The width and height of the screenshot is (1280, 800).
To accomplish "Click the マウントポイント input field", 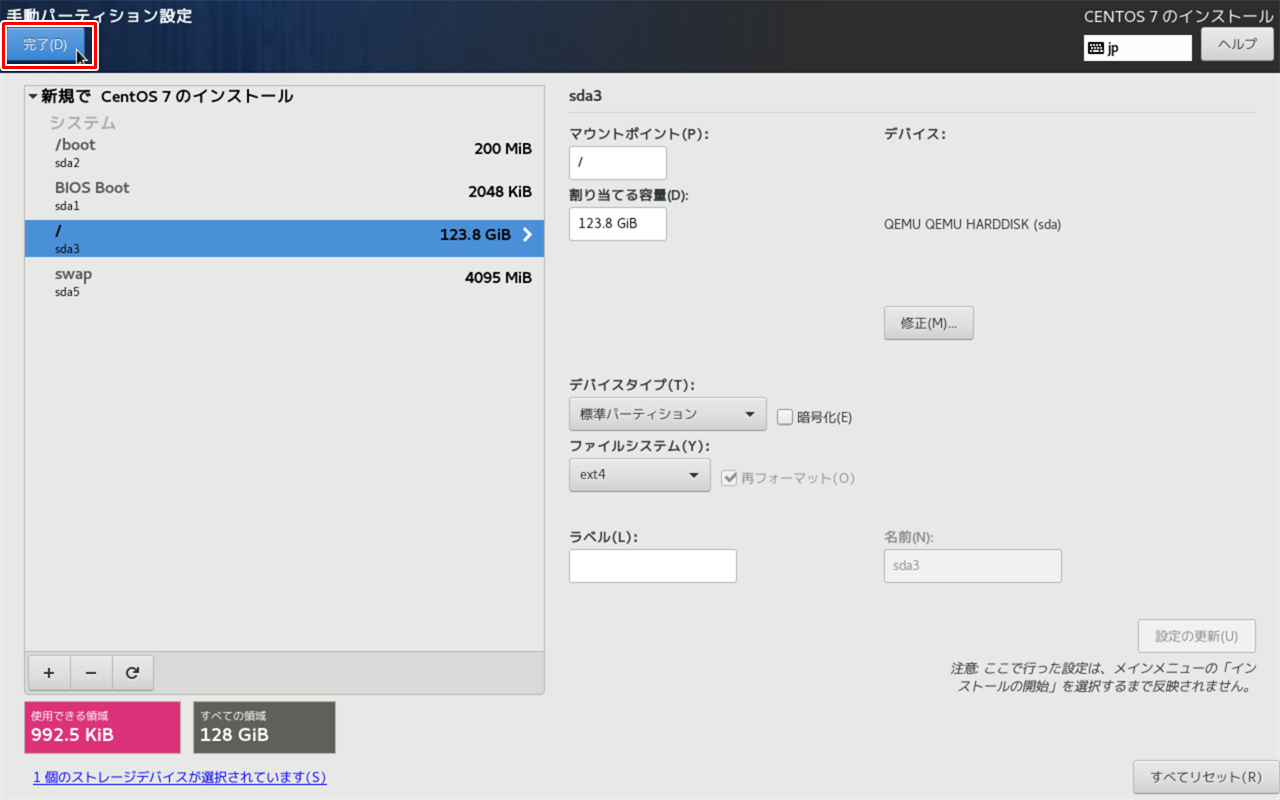I will (617, 162).
